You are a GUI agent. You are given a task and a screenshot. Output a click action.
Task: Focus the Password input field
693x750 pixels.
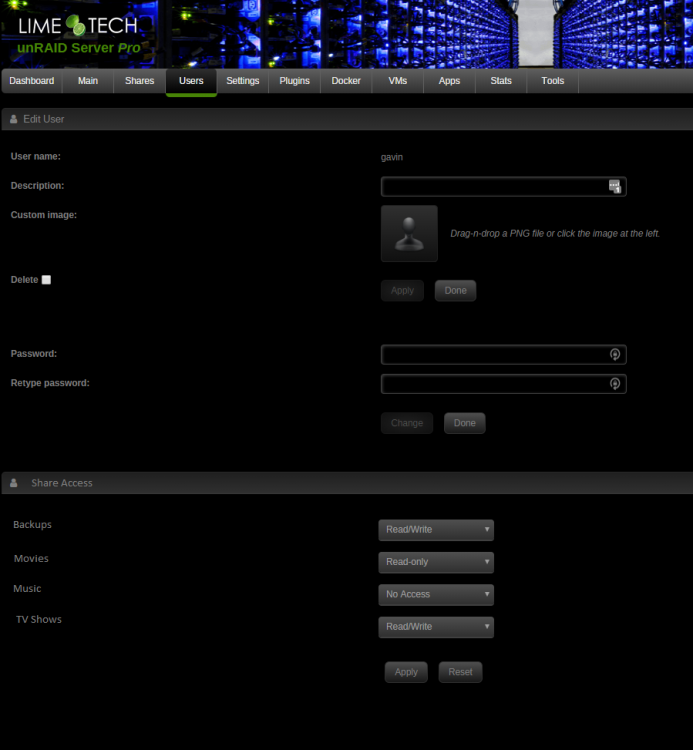pos(504,354)
